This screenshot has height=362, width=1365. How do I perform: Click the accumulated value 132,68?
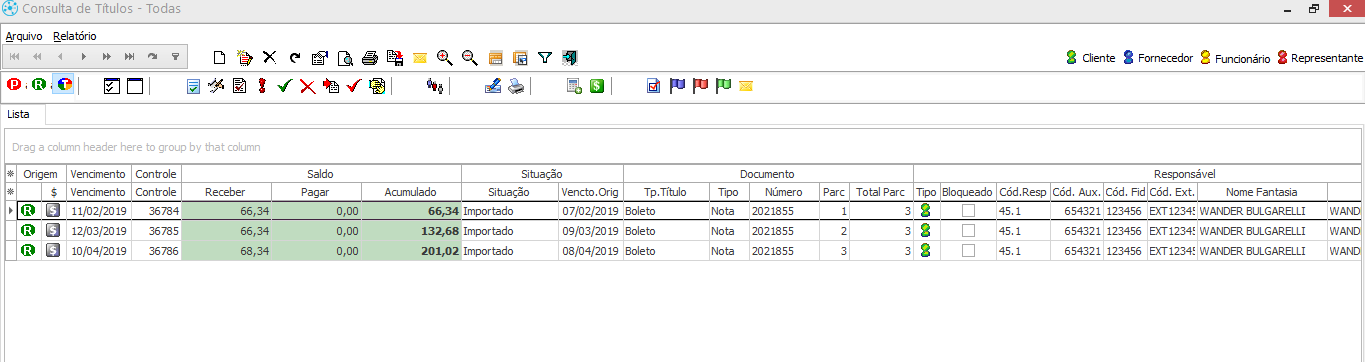[411, 231]
